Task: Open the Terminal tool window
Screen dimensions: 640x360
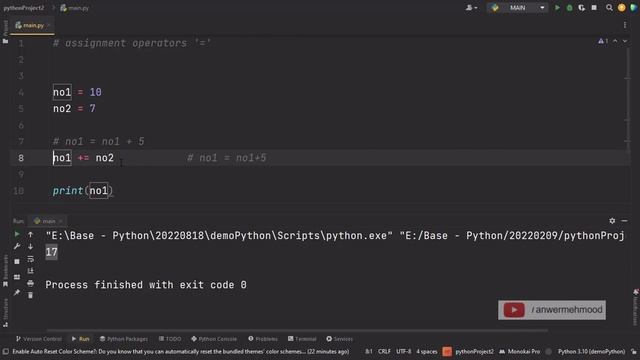Action: [x=302, y=339]
